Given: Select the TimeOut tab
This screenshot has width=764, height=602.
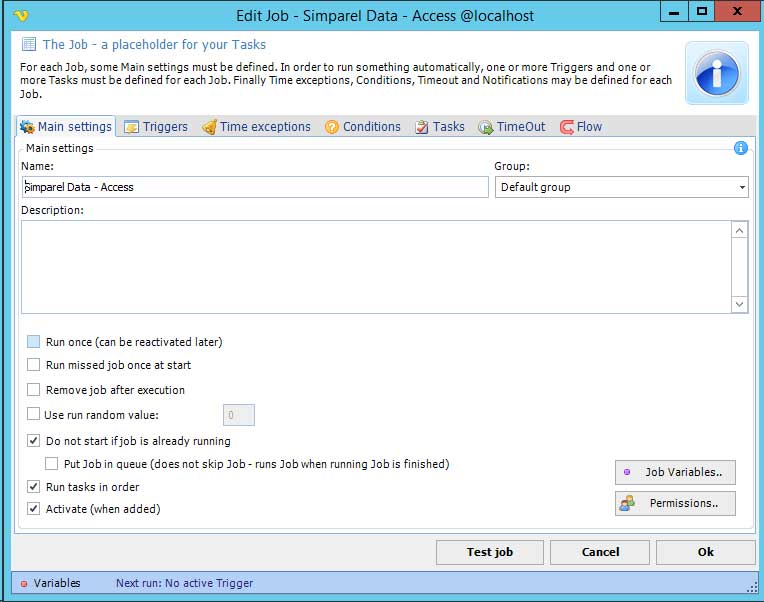Looking at the screenshot, I should (512, 127).
